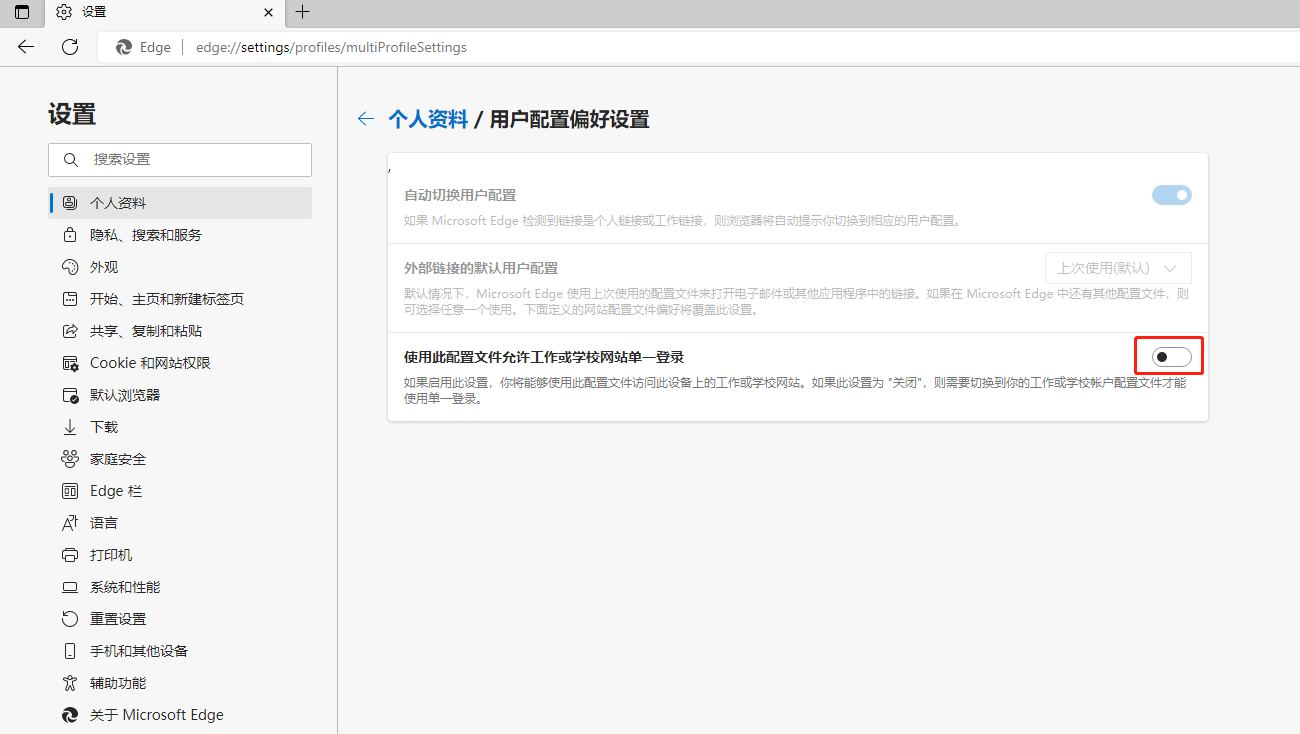Click the 隐私、搜索和服务 lock icon

click(70, 235)
